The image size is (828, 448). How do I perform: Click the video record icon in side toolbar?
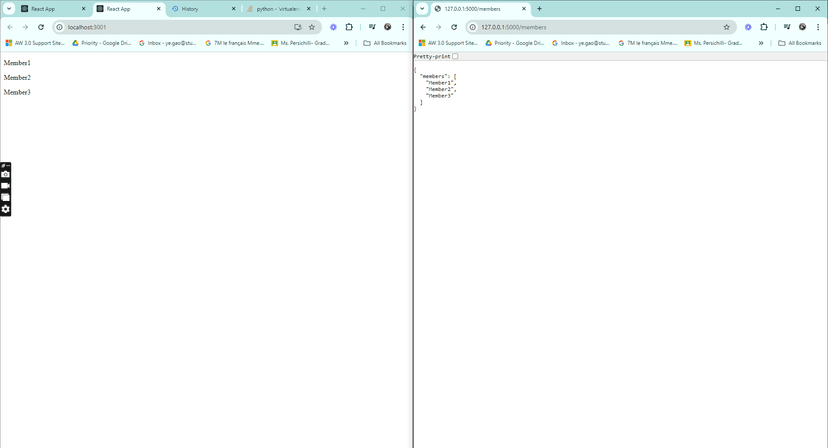tap(5, 186)
